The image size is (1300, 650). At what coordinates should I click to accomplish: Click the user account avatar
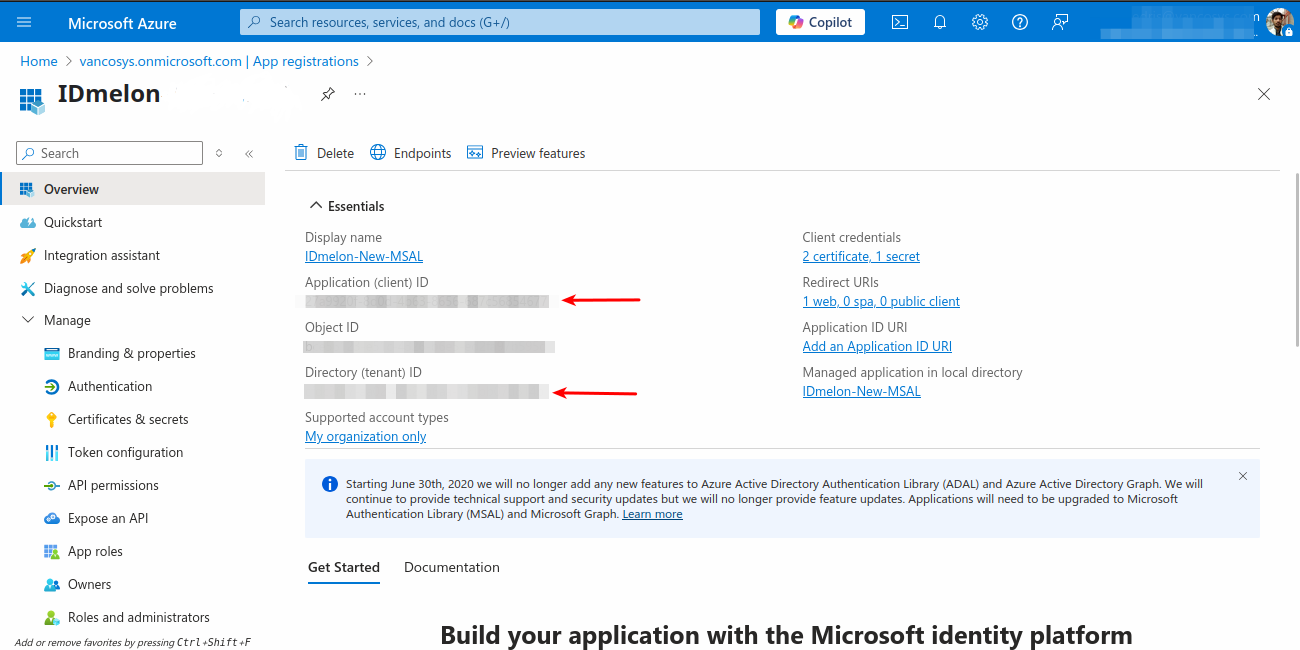pos(1279,22)
